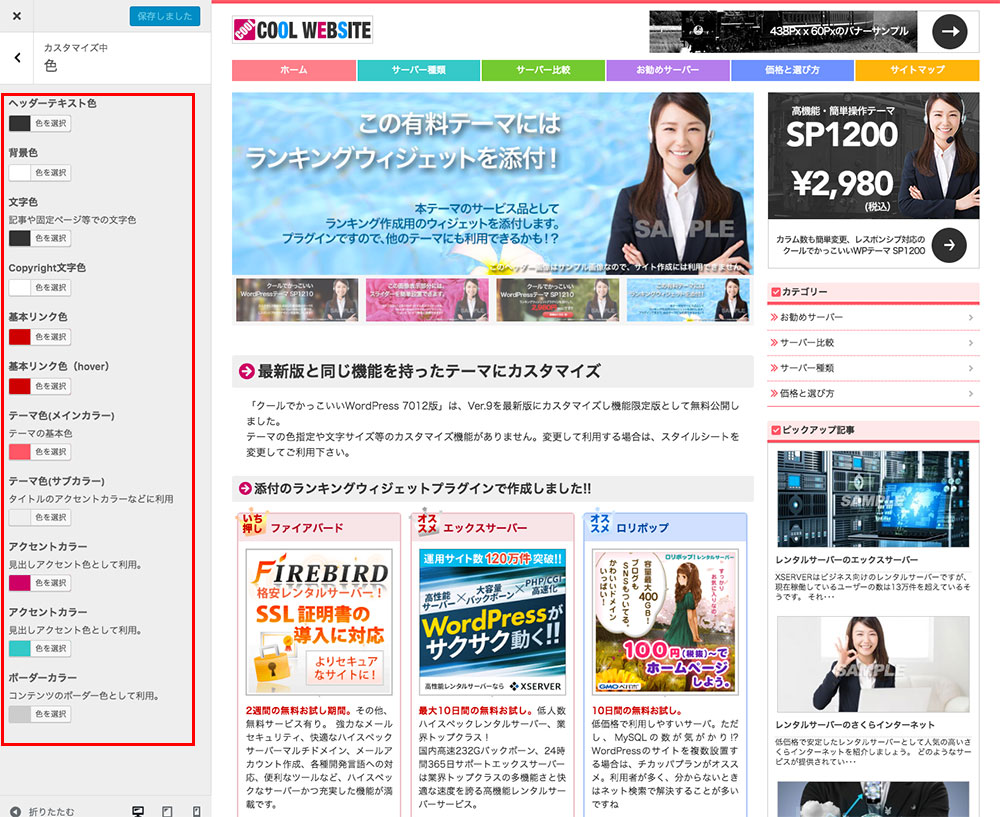Open the SP1200 ¥2,980 sidebar banner

pyautogui.click(x=873, y=156)
